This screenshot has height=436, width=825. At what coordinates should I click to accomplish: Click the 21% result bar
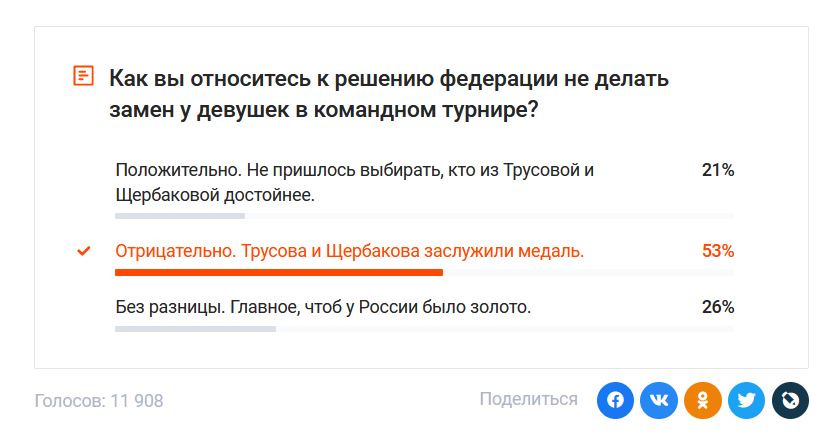[180, 216]
